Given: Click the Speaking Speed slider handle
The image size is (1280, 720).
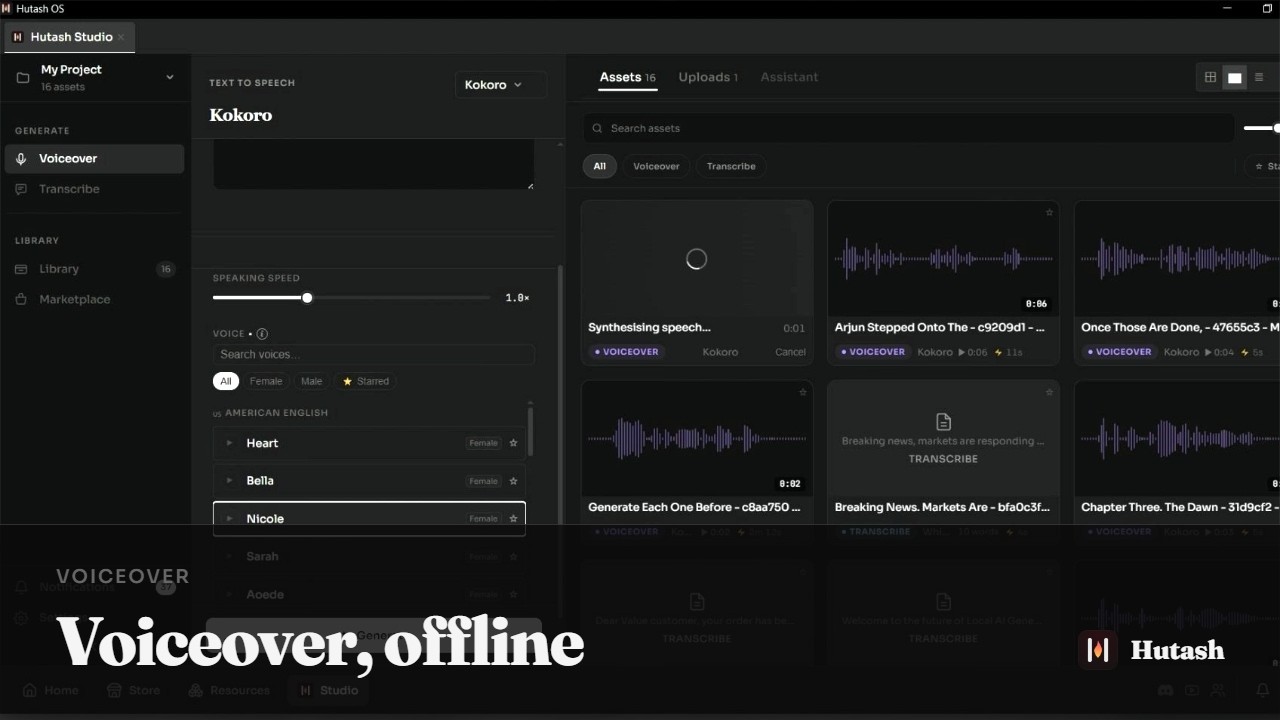Looking at the screenshot, I should [307, 298].
